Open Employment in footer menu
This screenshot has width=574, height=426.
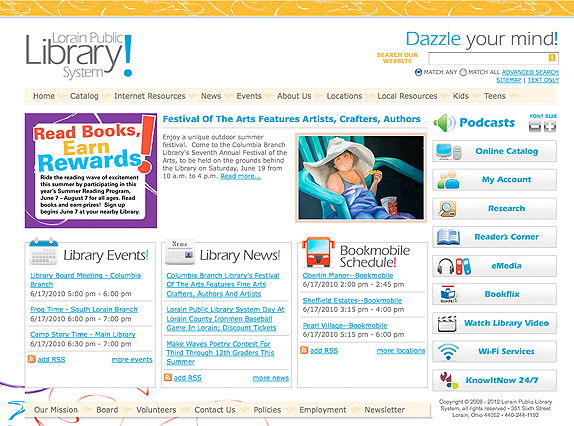click(323, 410)
